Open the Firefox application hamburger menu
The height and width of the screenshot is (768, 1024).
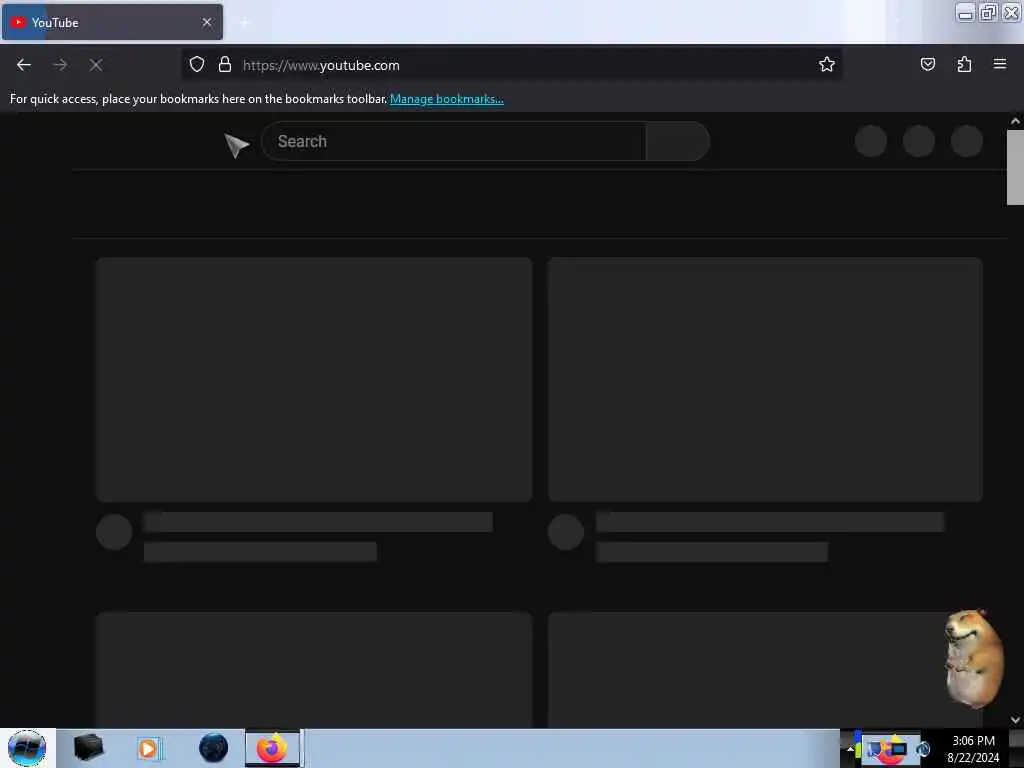[999, 64]
